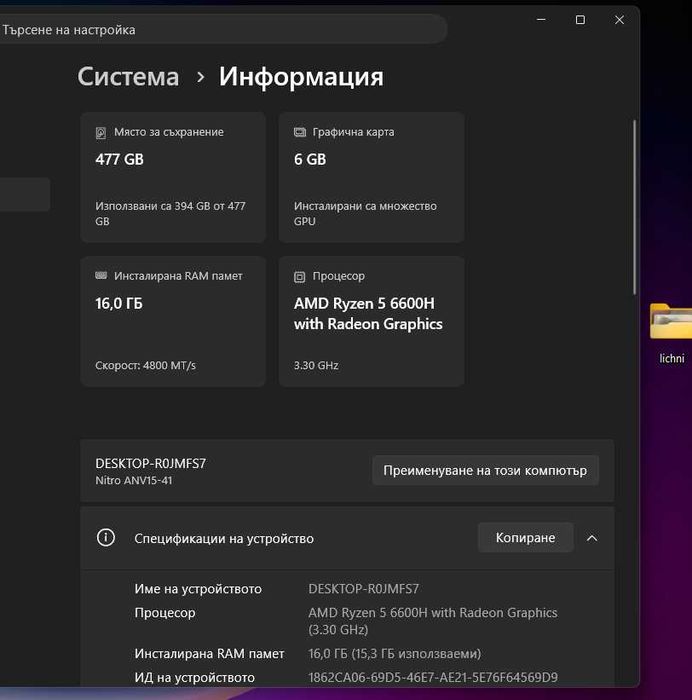The height and width of the screenshot is (700, 692).
Task: Click the storage disk icon
Action: 101,133
